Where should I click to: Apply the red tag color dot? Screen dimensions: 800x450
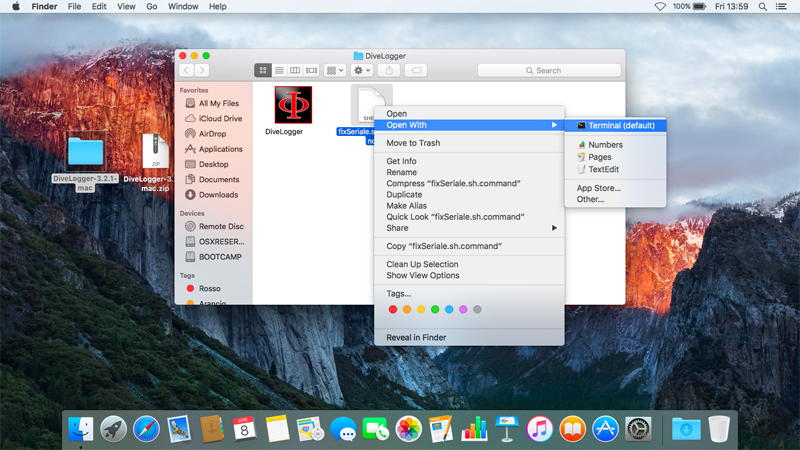click(x=392, y=310)
